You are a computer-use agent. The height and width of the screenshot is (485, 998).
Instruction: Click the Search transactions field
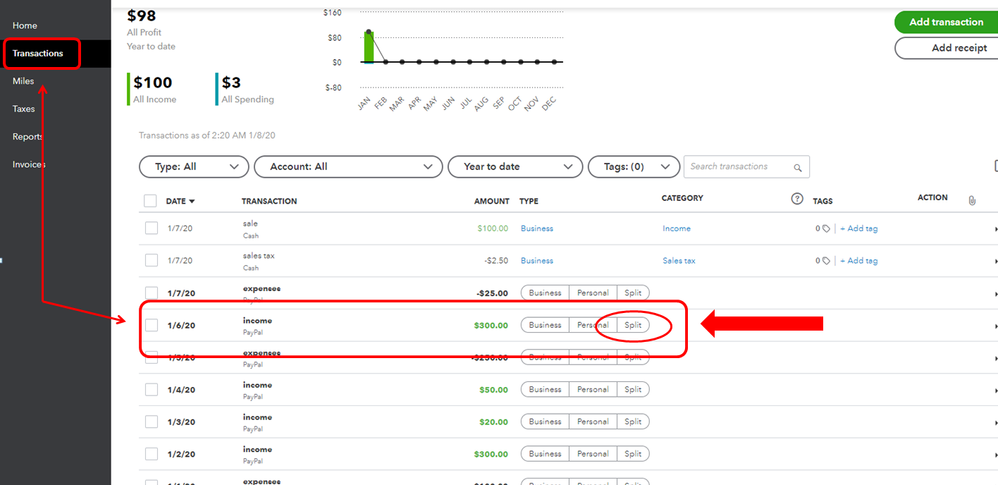point(747,167)
